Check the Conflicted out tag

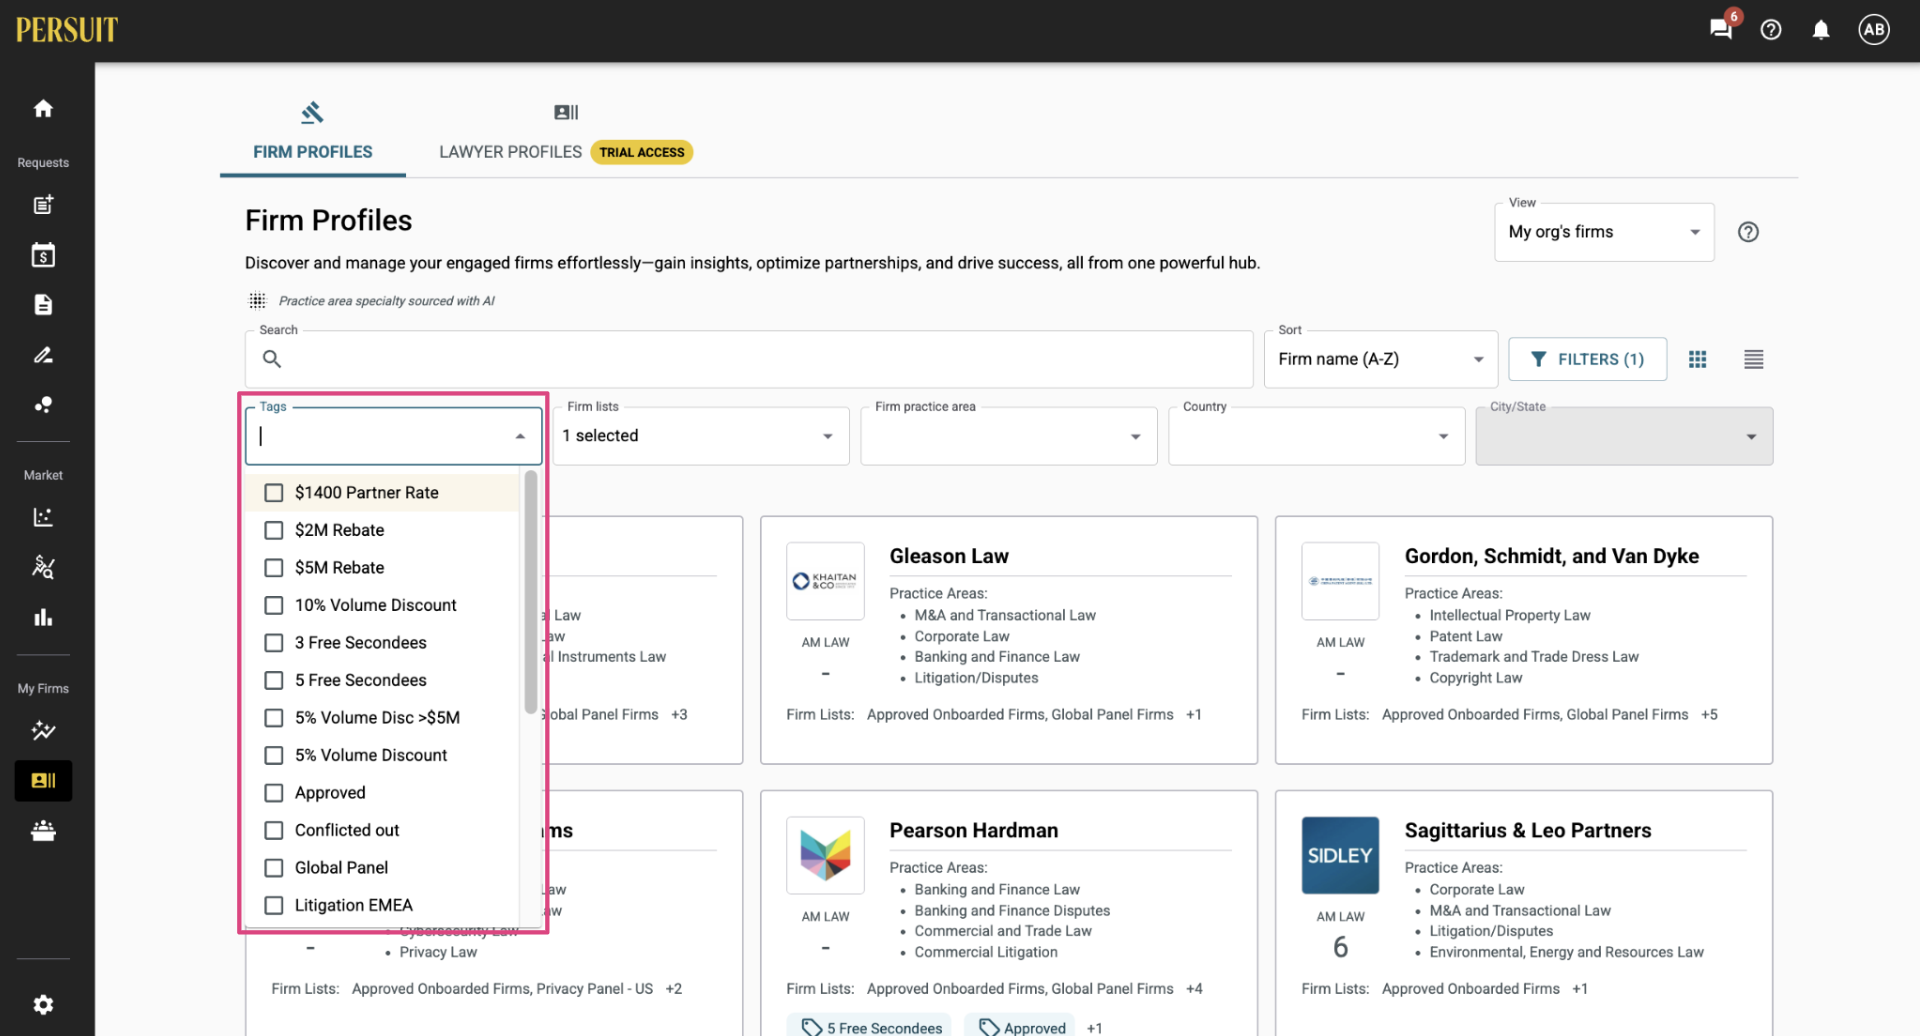(x=273, y=830)
